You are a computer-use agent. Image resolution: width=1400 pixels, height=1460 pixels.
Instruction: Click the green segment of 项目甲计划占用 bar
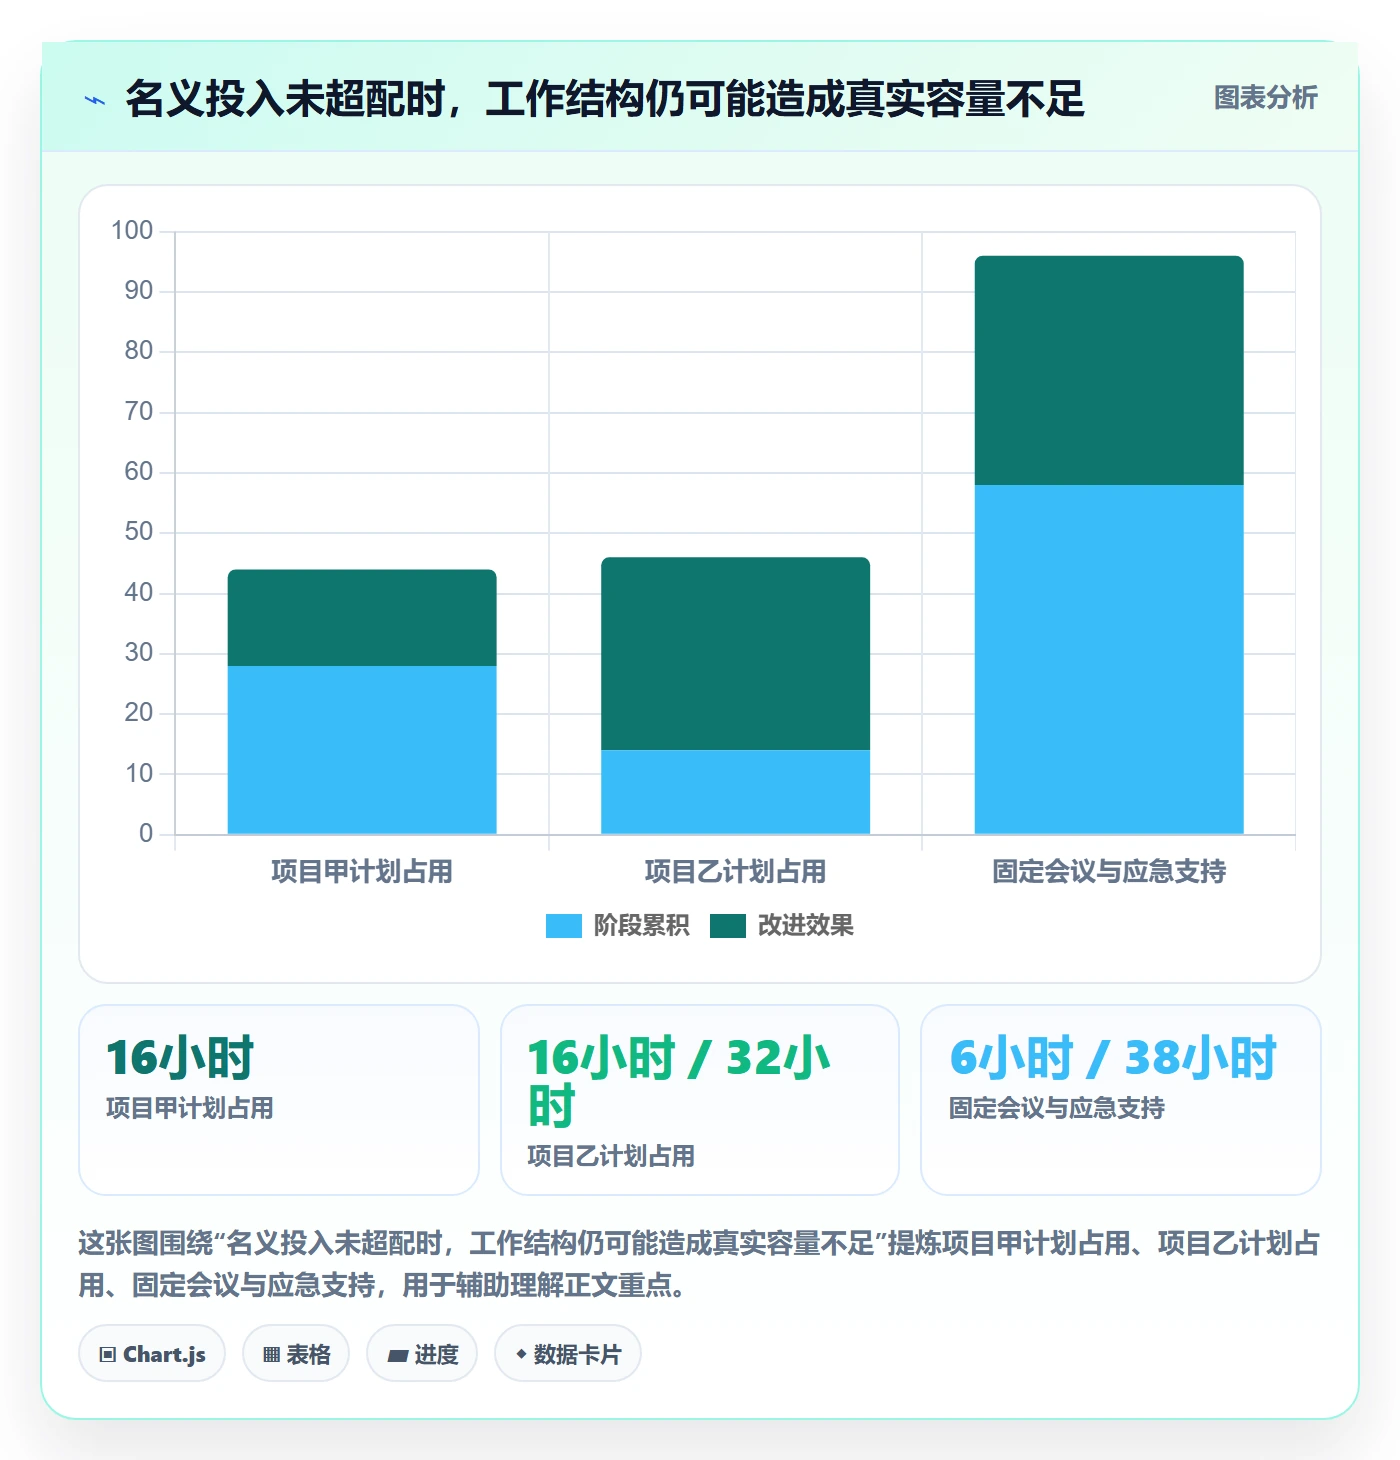(x=362, y=618)
